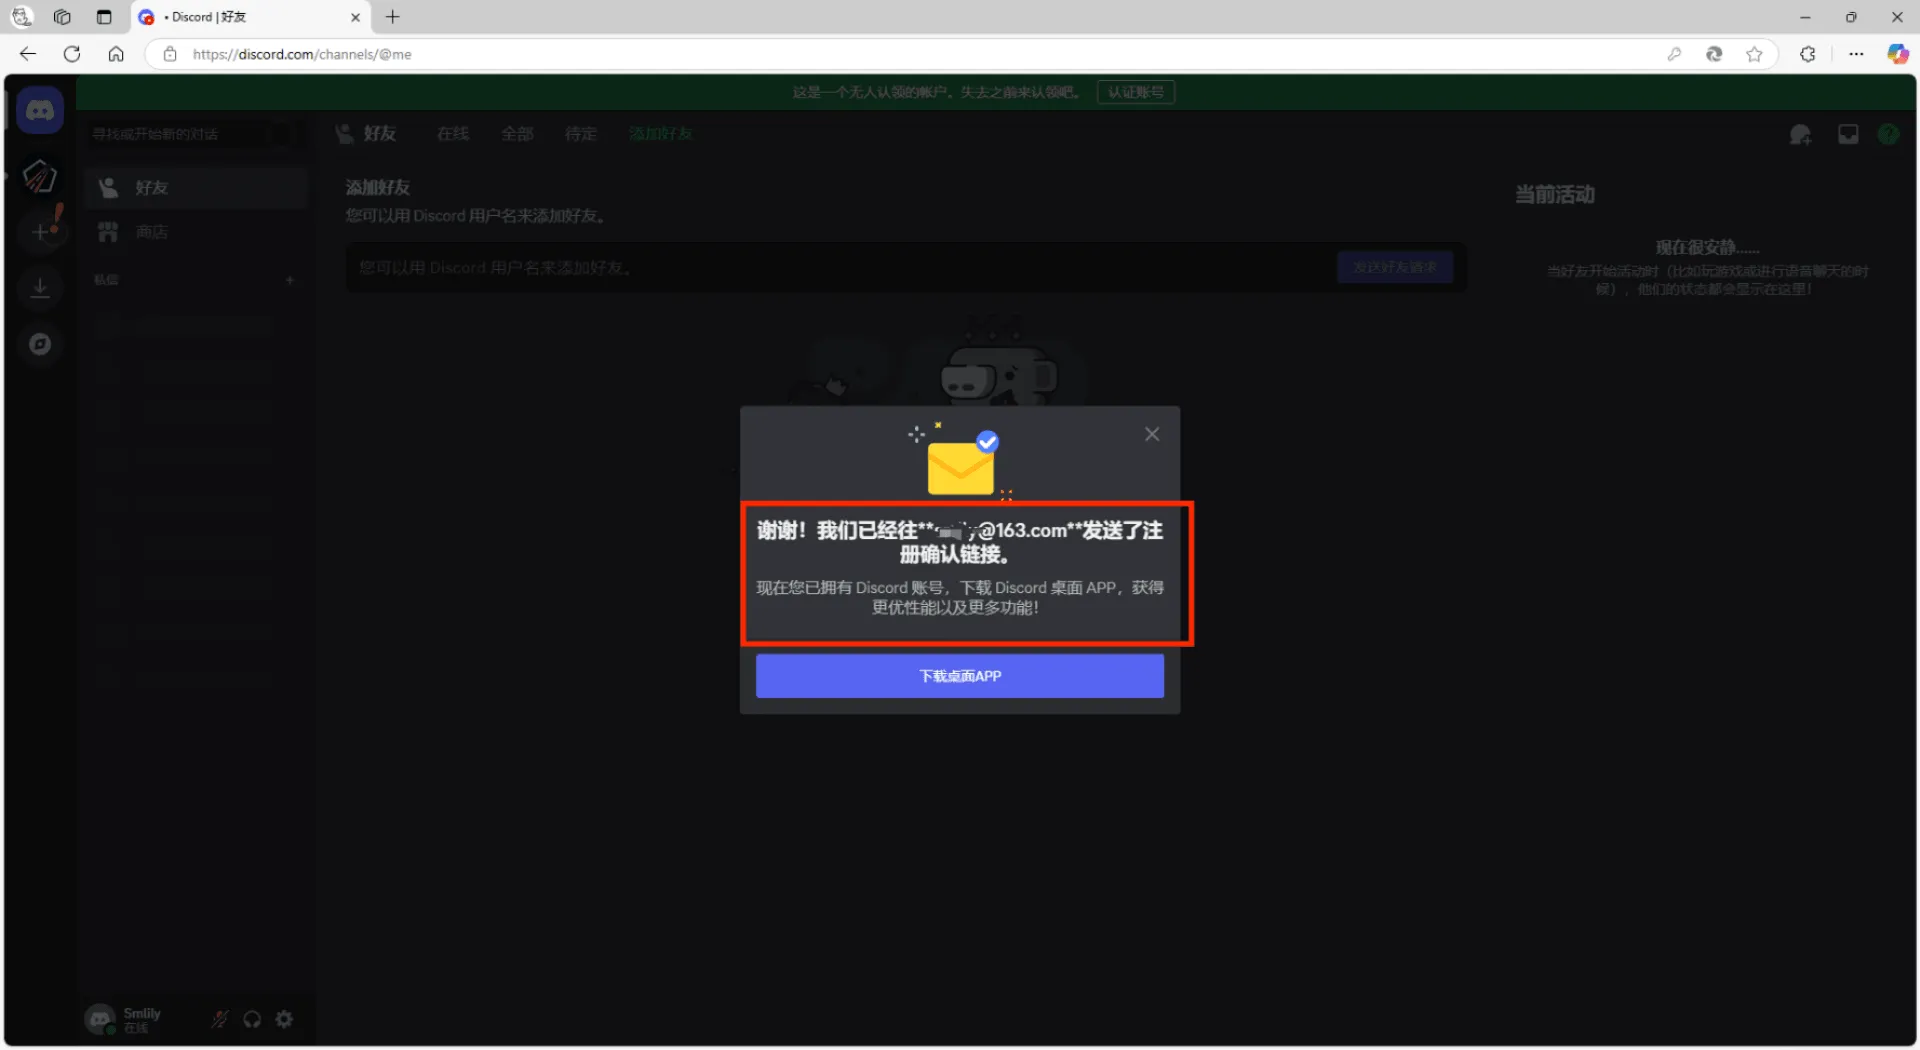Open the server icon below Discord home
This screenshot has height=1050, width=1920.
40,176
